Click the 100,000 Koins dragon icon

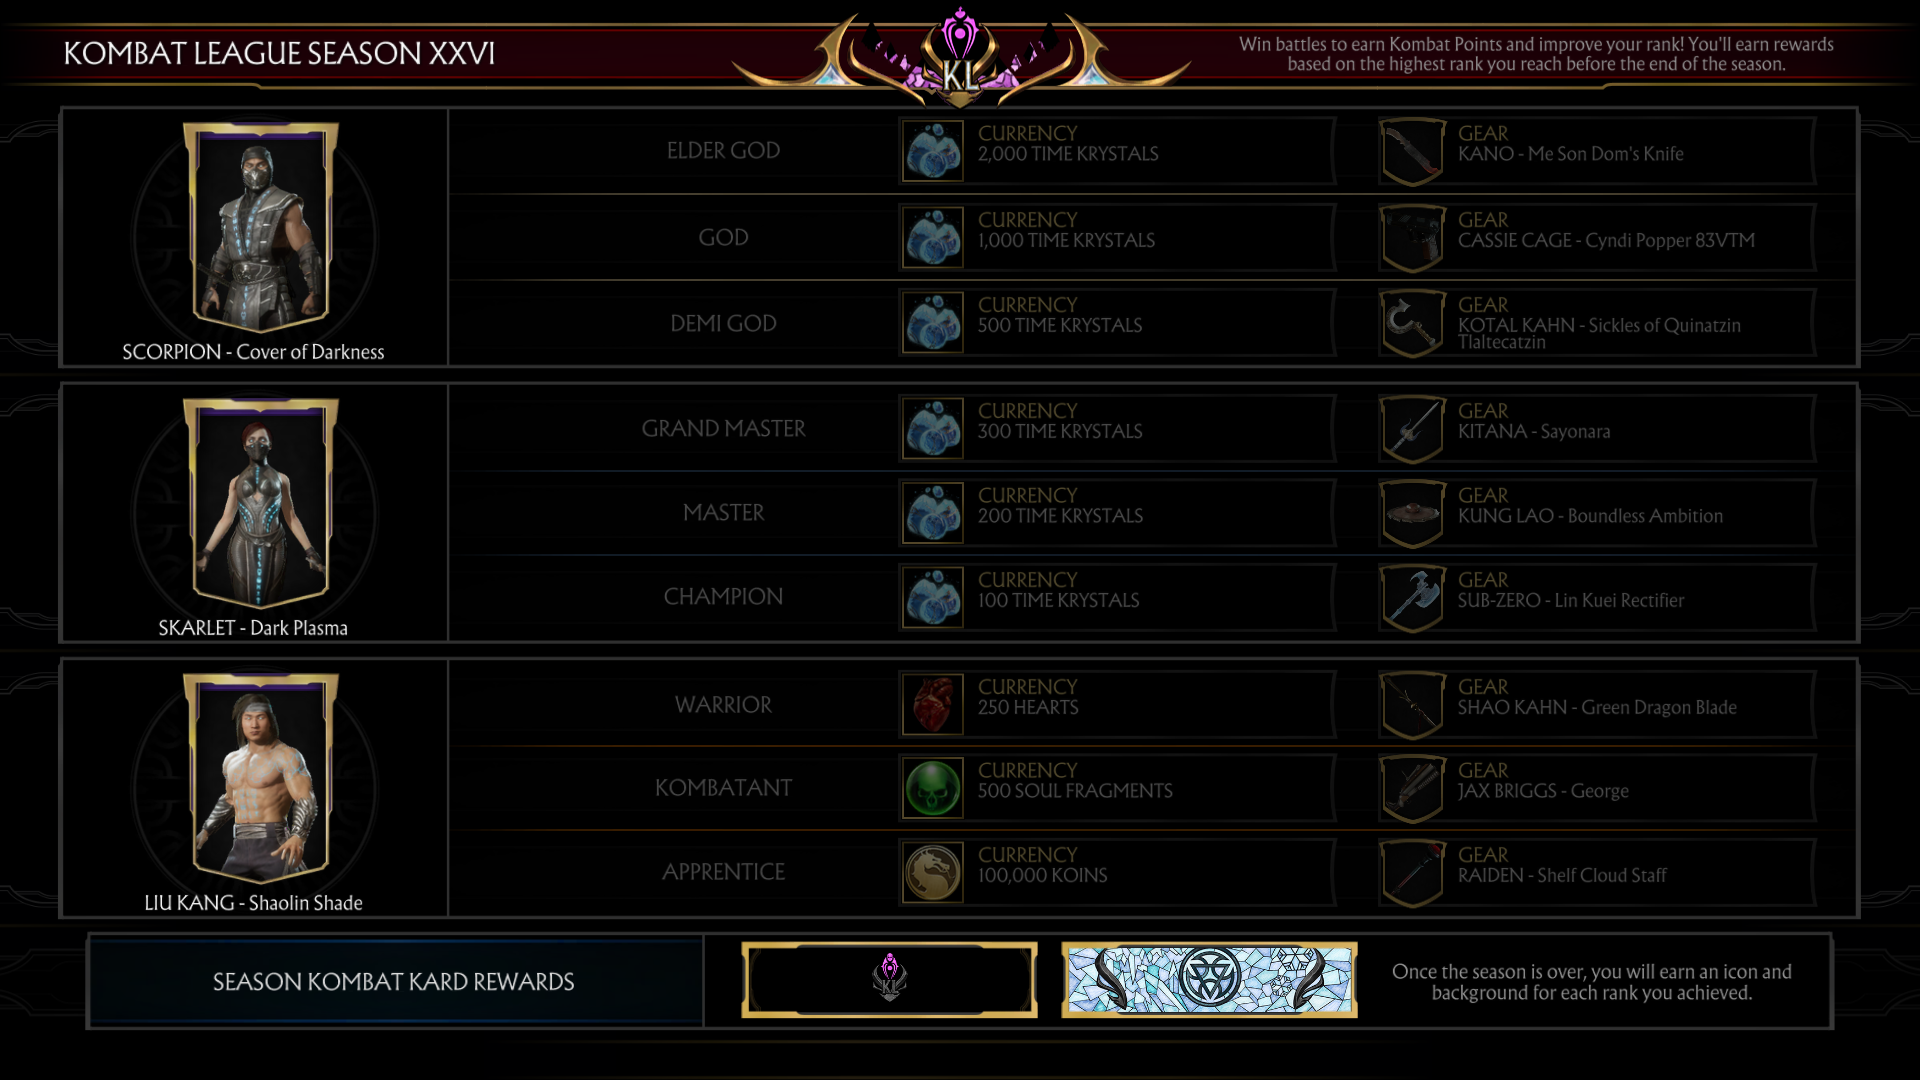pyautogui.click(x=932, y=872)
